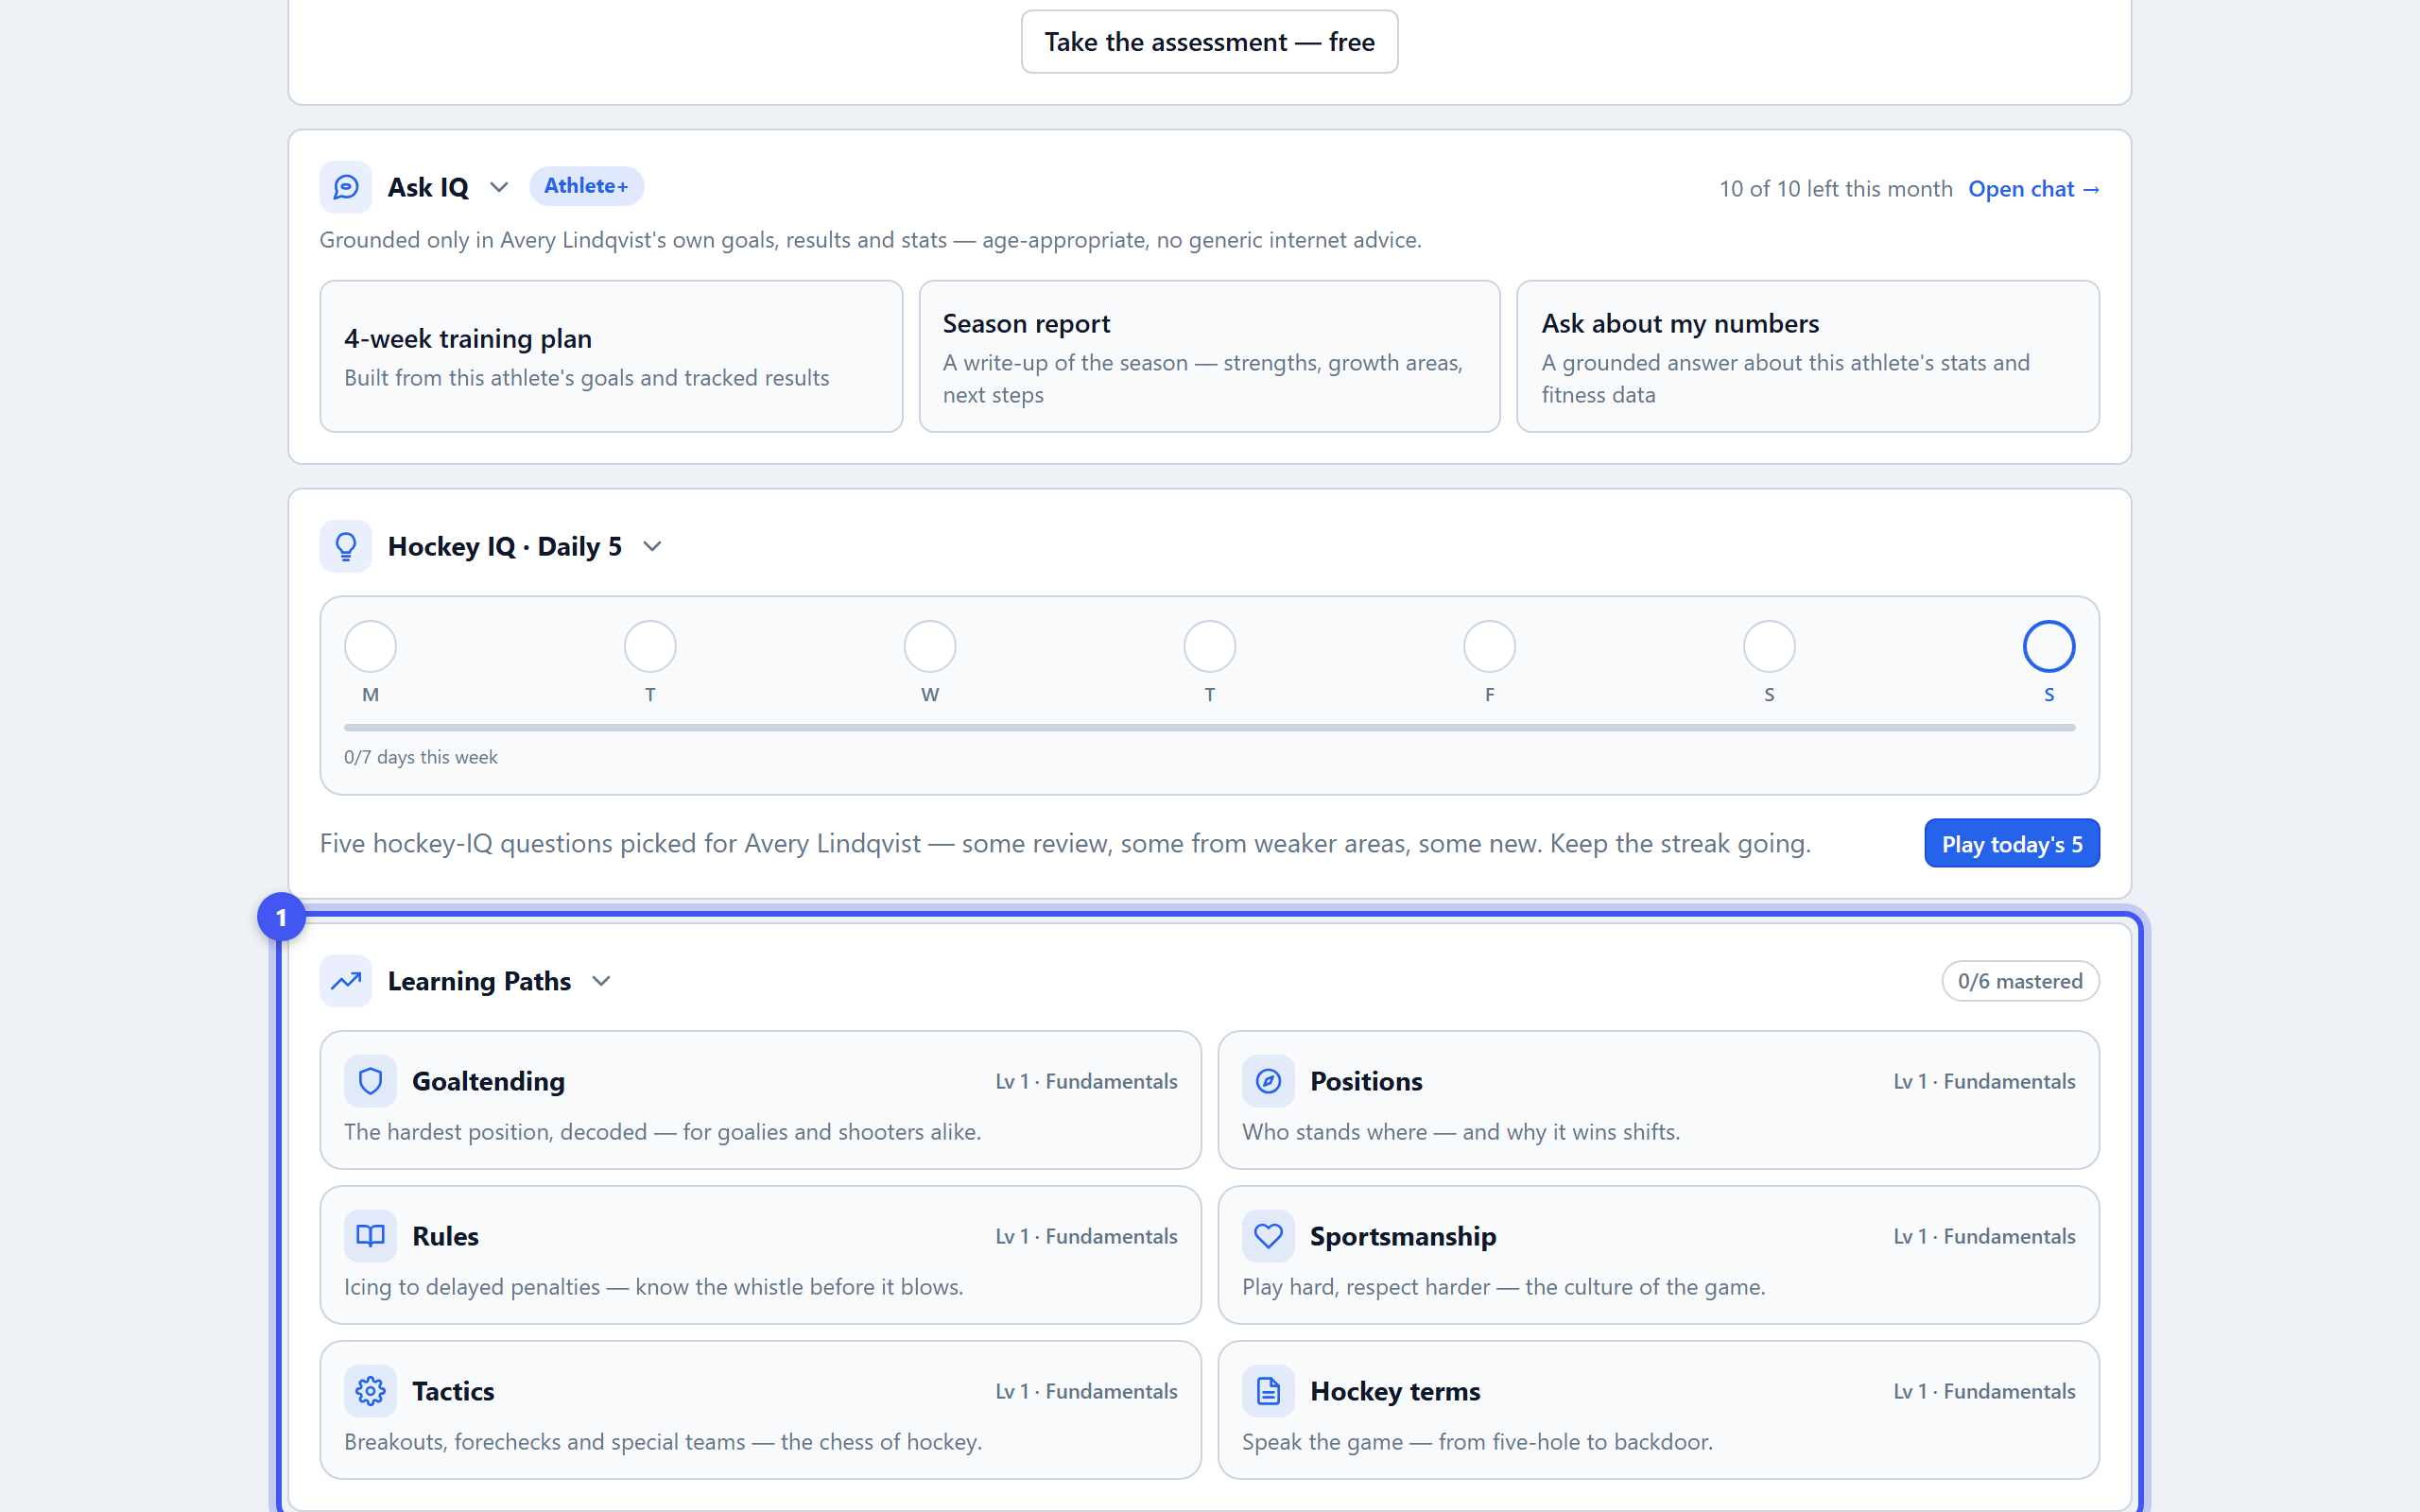Select the Thursday circle before Friday
The image size is (2420, 1512).
tap(1210, 646)
